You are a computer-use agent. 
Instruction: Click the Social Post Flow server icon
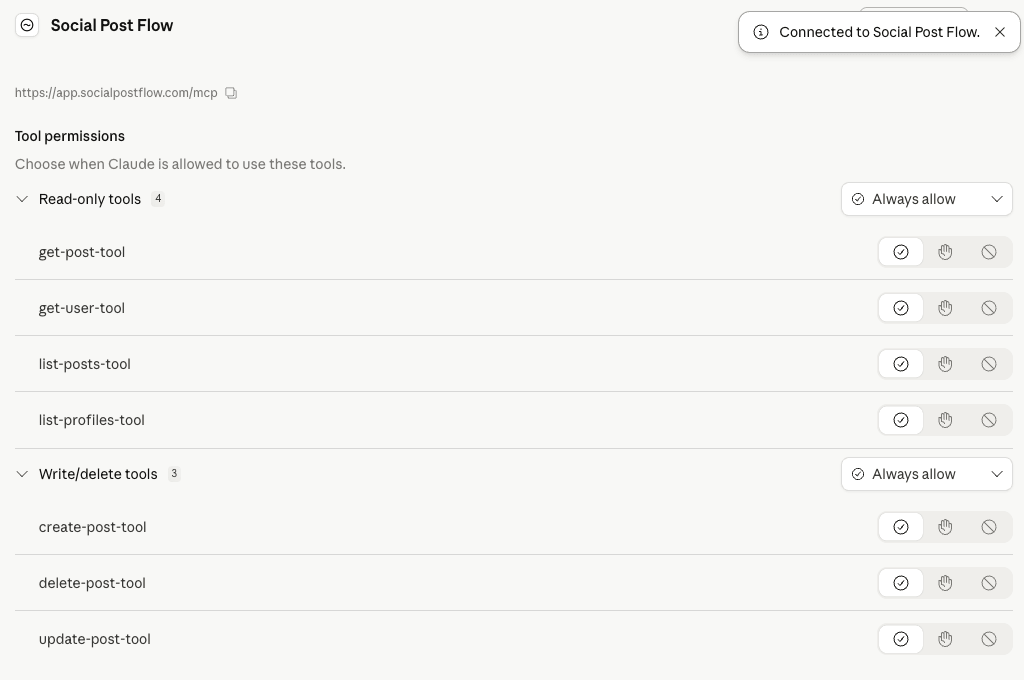tap(27, 25)
